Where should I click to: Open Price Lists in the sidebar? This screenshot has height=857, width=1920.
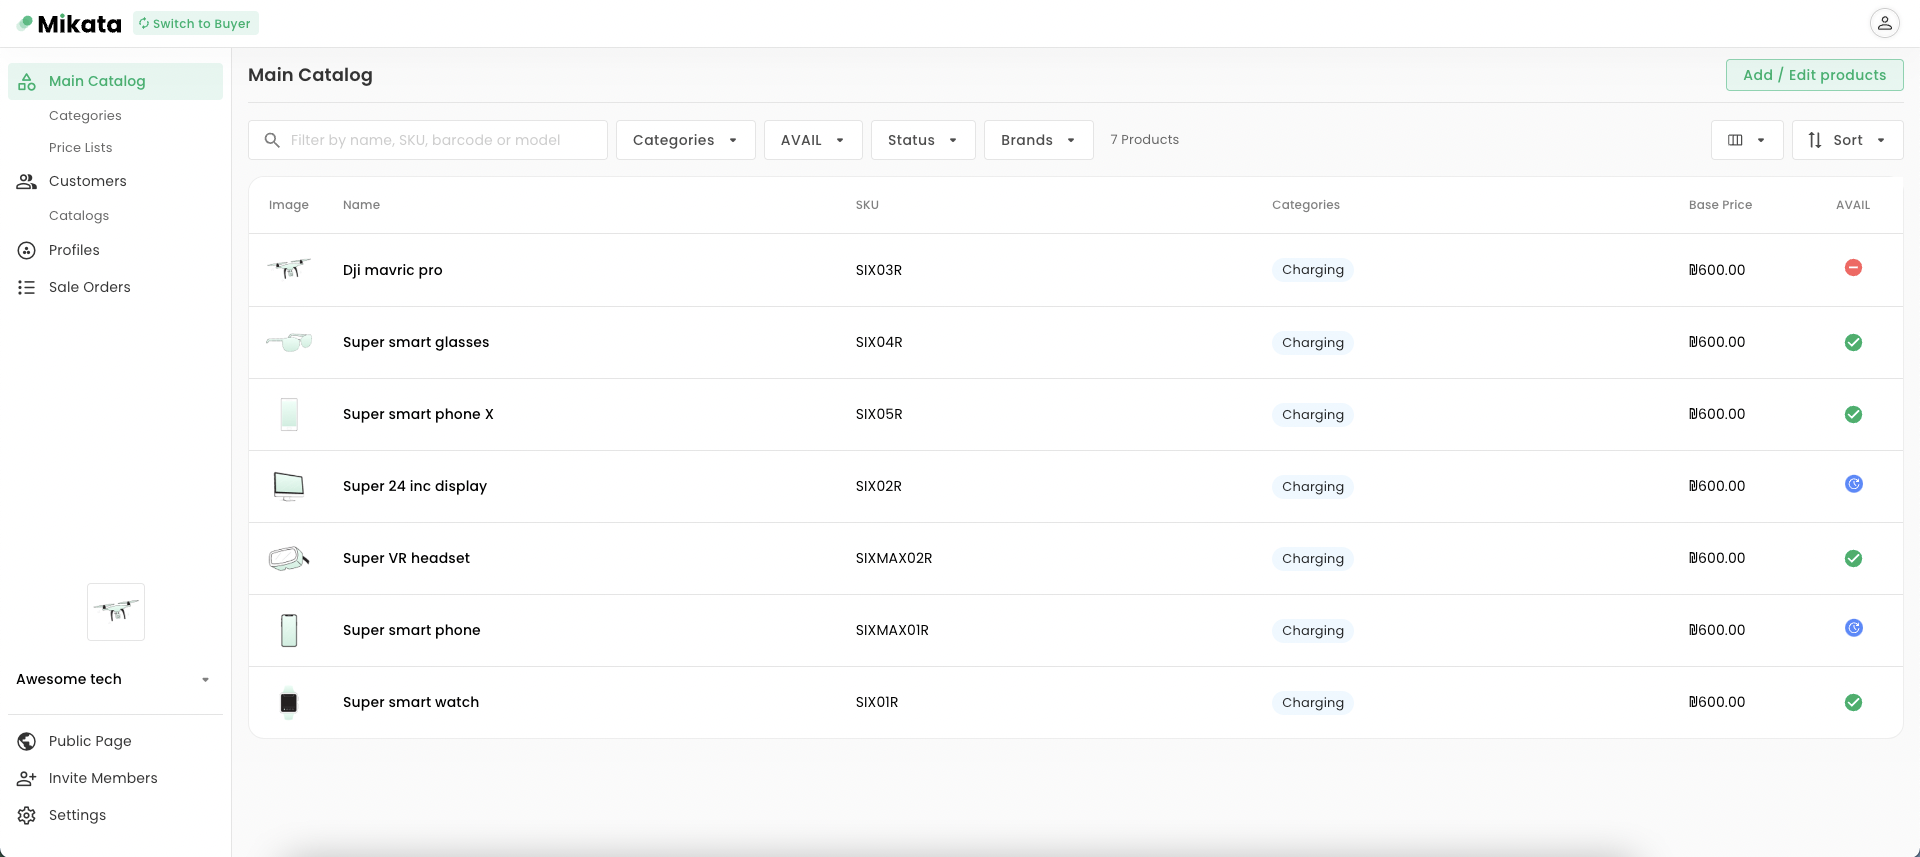81,148
